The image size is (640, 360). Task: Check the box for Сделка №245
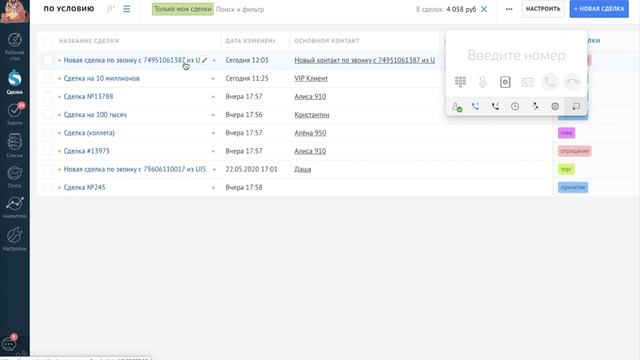pos(48,187)
